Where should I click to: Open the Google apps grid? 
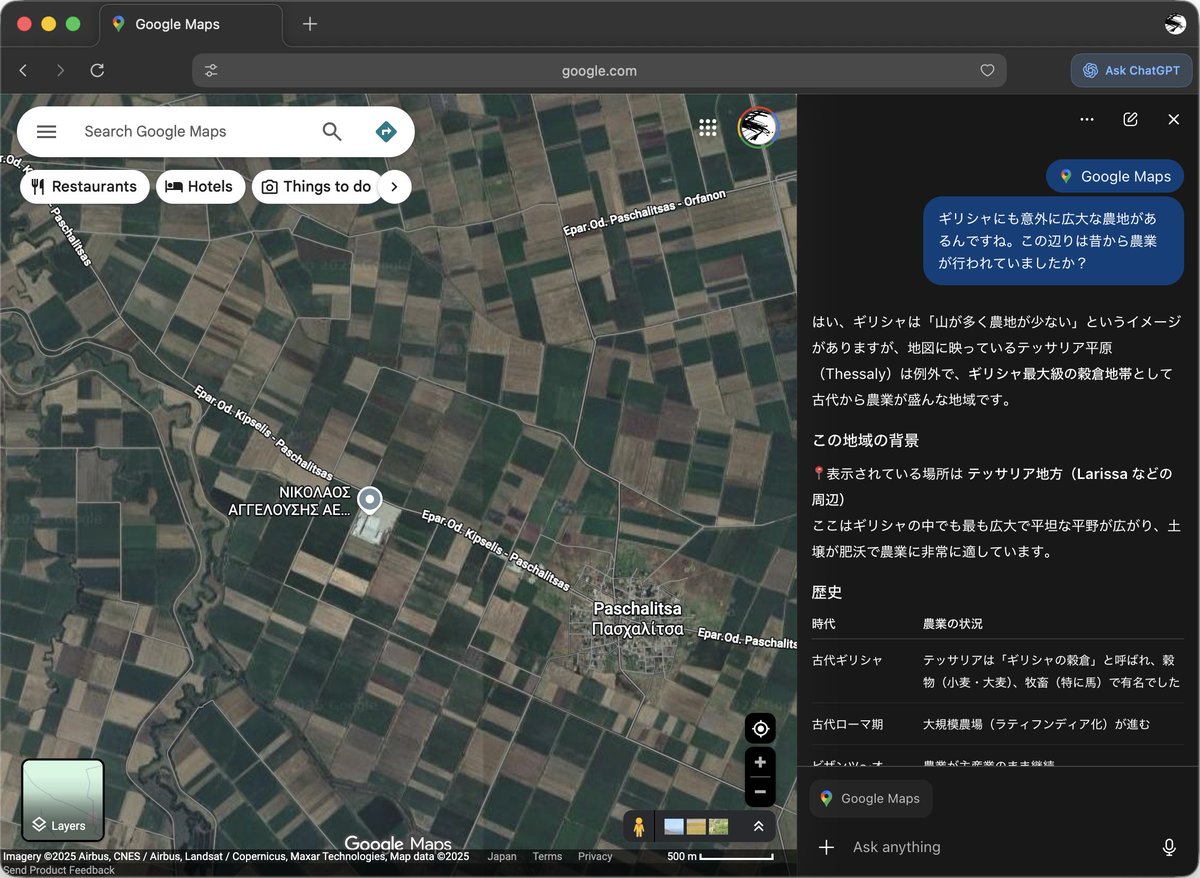(708, 128)
